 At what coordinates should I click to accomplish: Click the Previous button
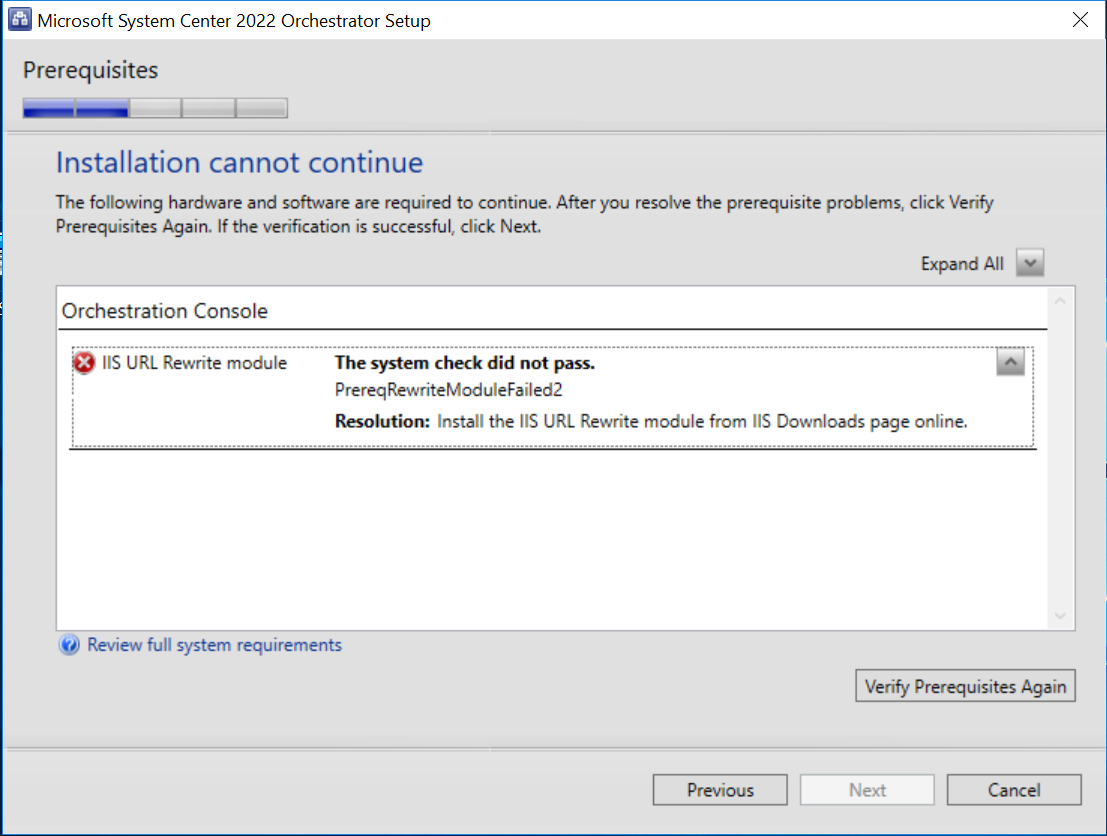coord(720,789)
